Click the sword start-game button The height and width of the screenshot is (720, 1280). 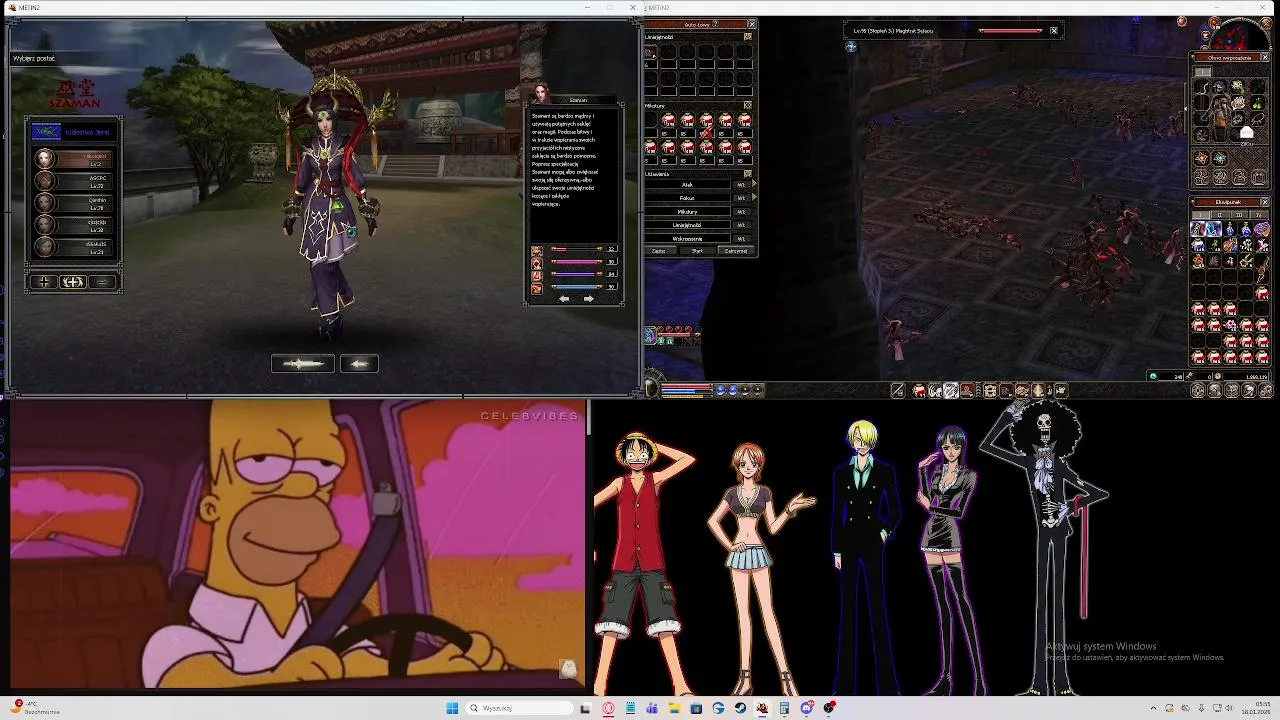point(303,364)
